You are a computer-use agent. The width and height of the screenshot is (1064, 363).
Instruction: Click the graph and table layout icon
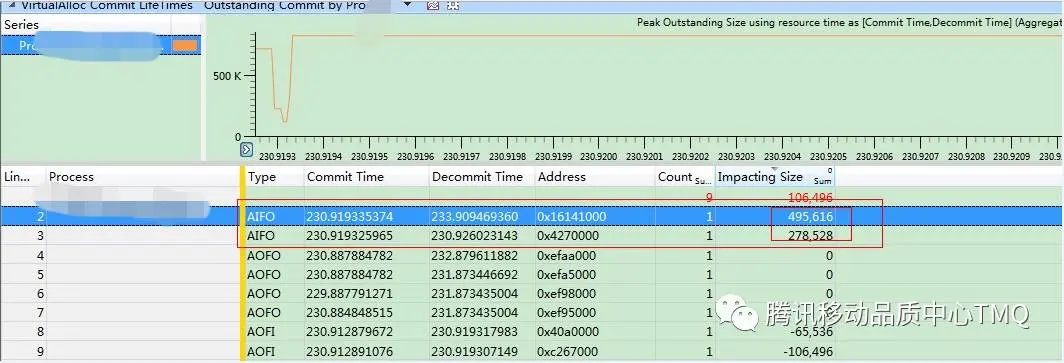(x=453, y=5)
